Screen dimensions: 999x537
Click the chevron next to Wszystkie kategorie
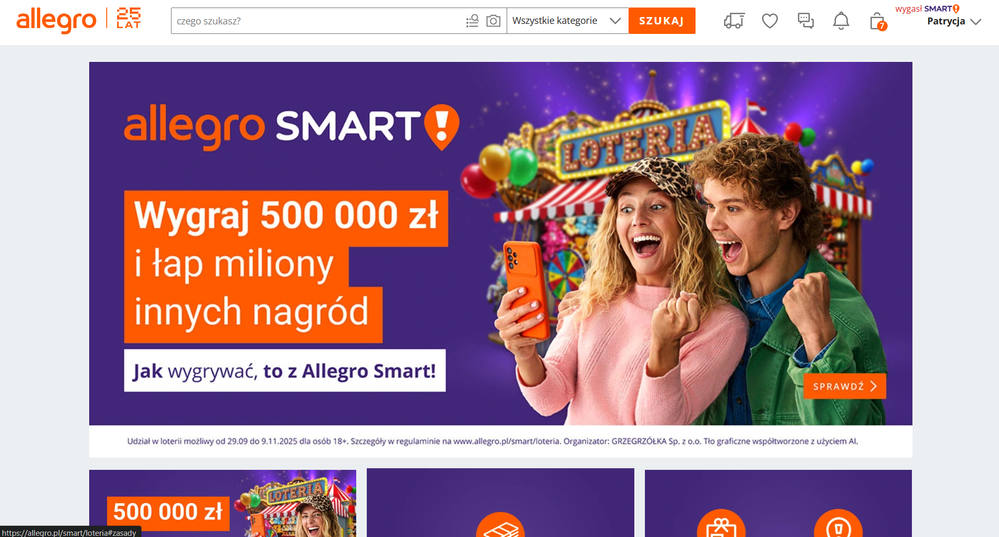tap(615, 21)
